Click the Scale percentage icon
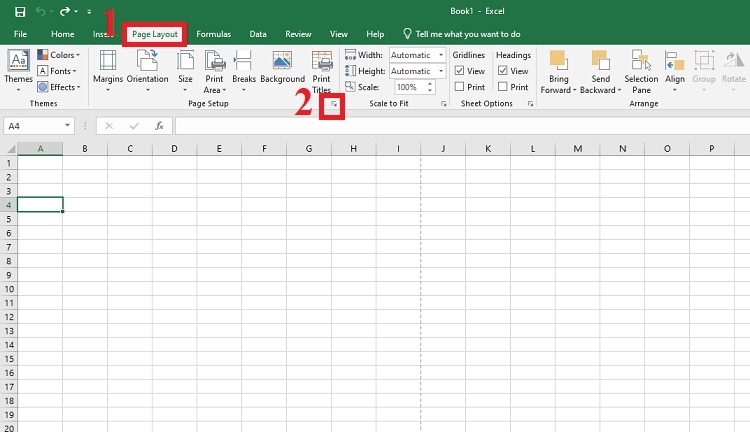Image resolution: width=750 pixels, height=432 pixels. pyautogui.click(x=350, y=87)
